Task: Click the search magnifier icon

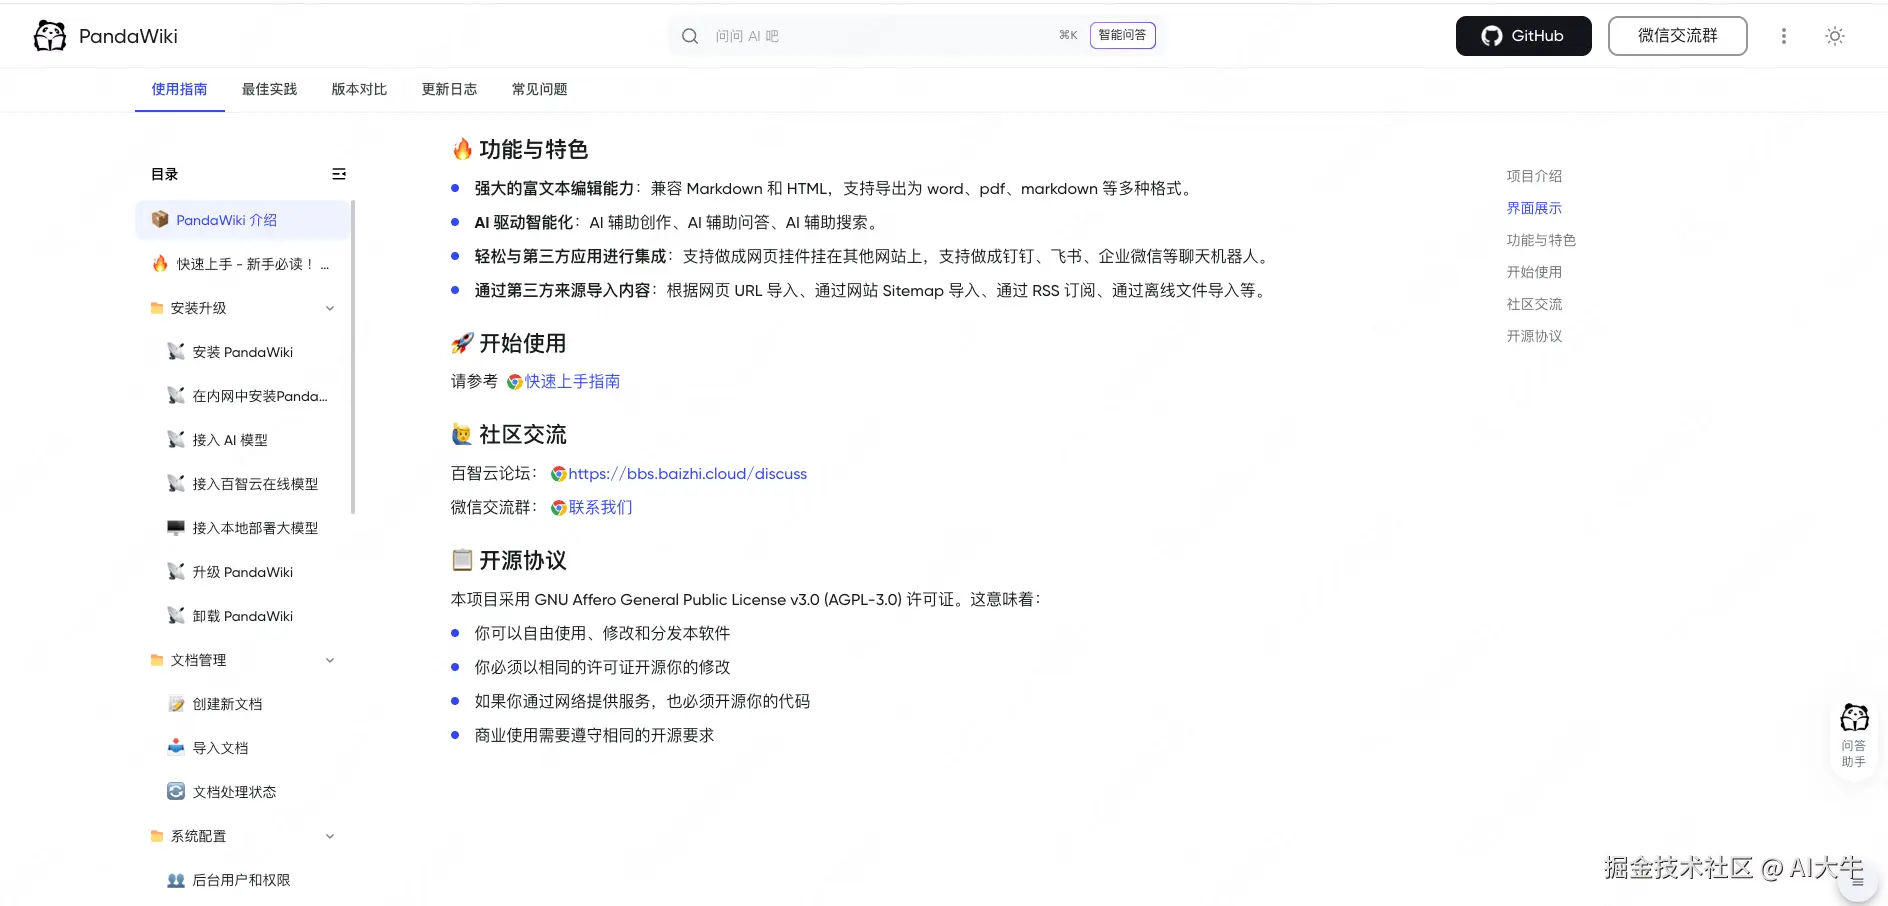Action: click(690, 36)
